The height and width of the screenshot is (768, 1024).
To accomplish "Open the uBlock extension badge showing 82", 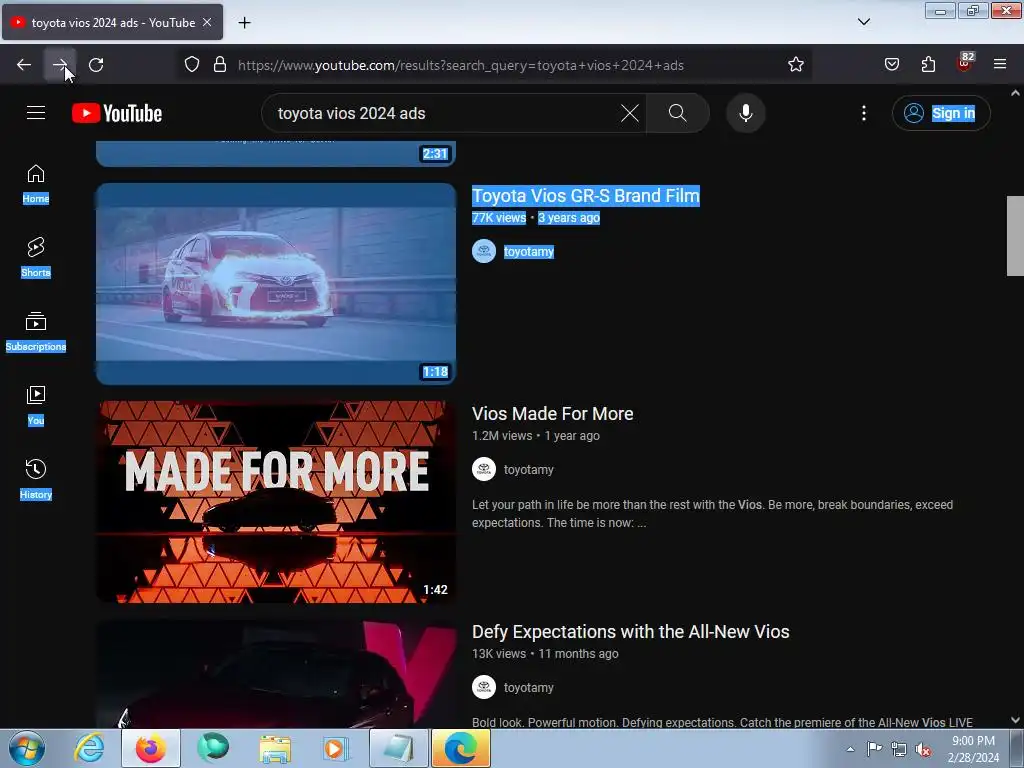I will pos(965,63).
